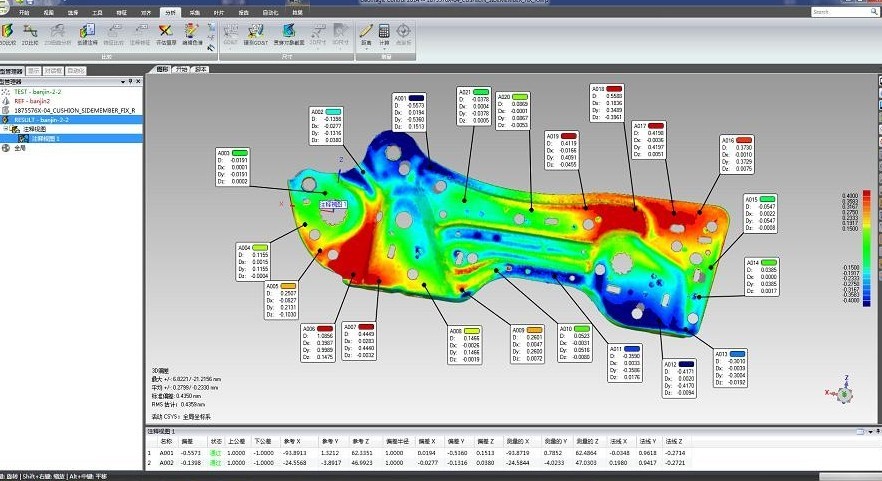Screen dimensions: 882x481
Task: Click the greyed-out annotate feature icon
Action: click(x=140, y=33)
